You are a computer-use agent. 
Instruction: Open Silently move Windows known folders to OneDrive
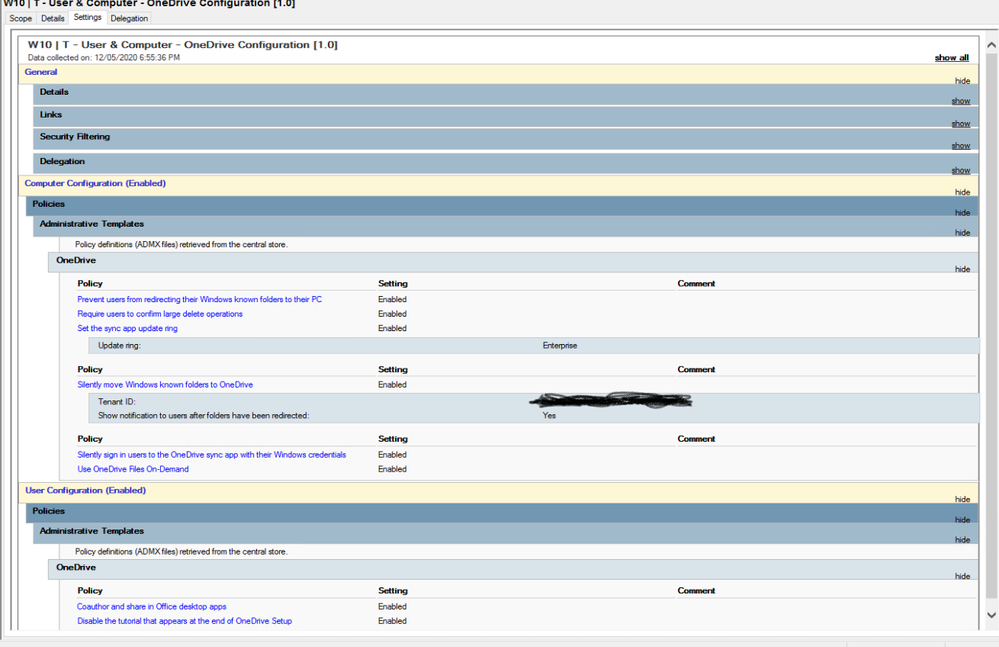(165, 385)
